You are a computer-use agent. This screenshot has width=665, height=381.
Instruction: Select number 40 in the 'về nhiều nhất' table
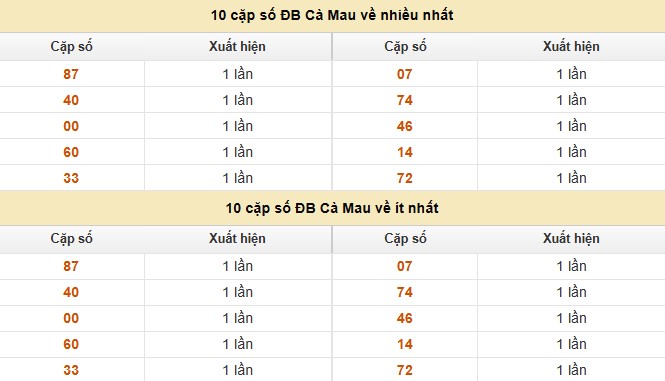(x=71, y=100)
